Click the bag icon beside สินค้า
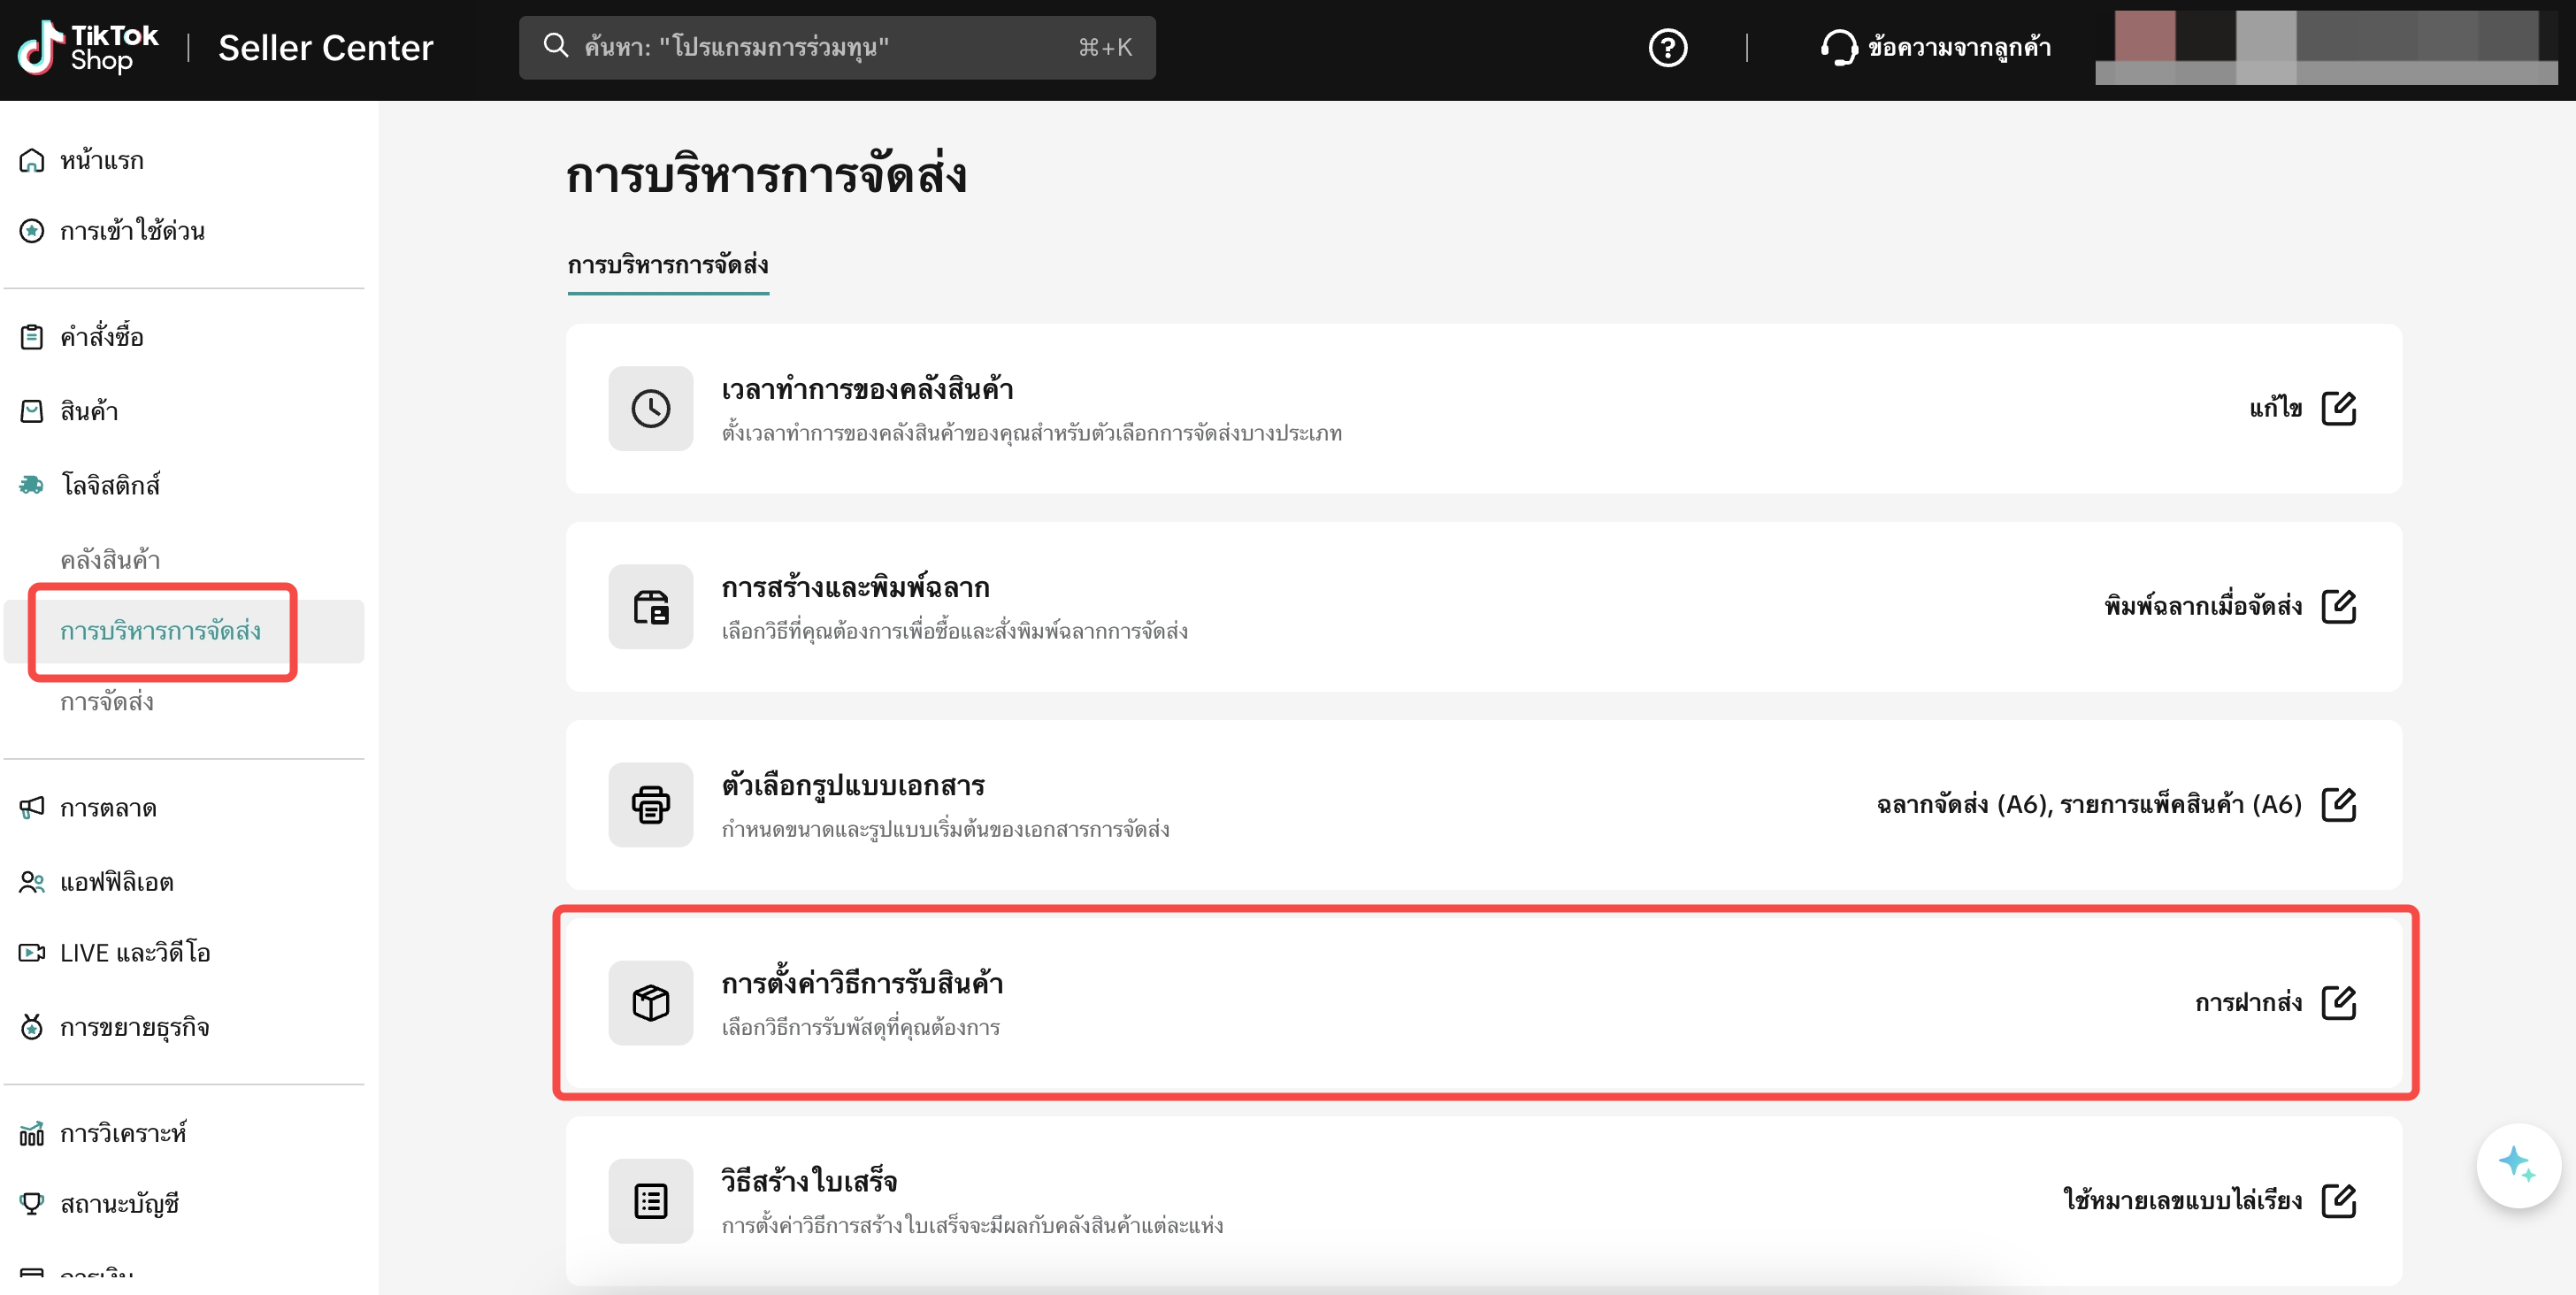The width and height of the screenshot is (2576, 1295). click(32, 411)
